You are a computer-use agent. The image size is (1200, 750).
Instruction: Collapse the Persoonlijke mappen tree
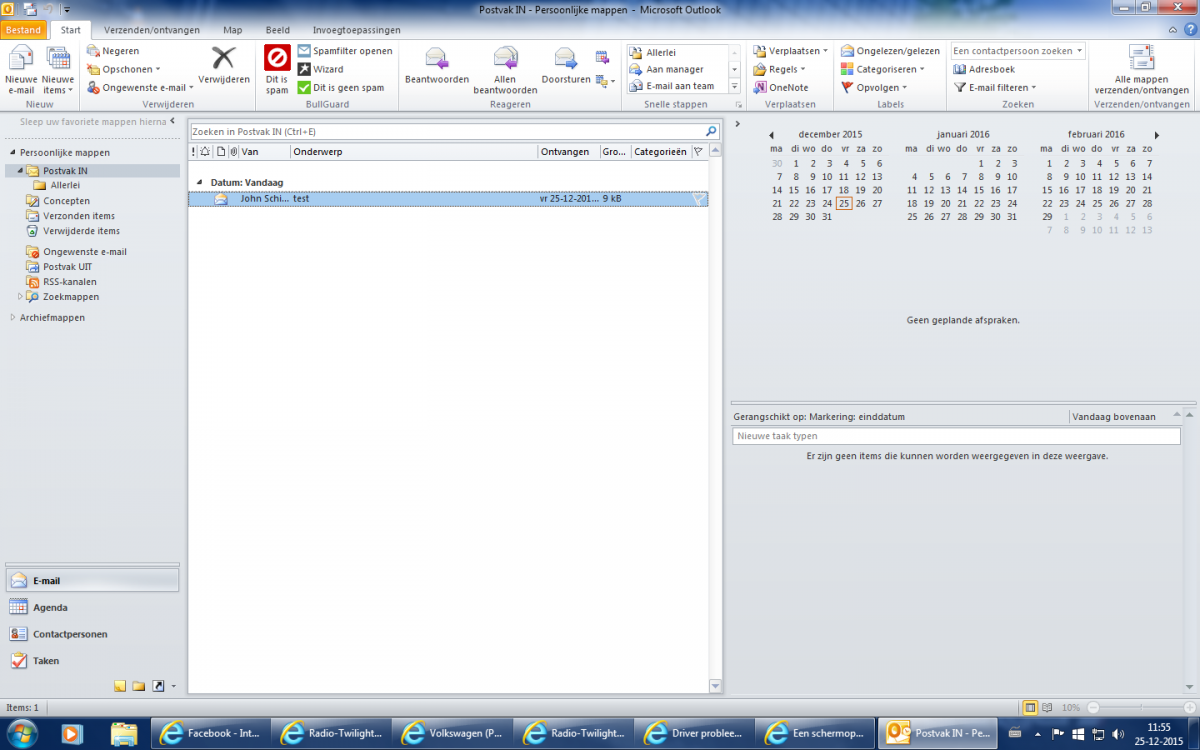pyautogui.click(x=12, y=153)
